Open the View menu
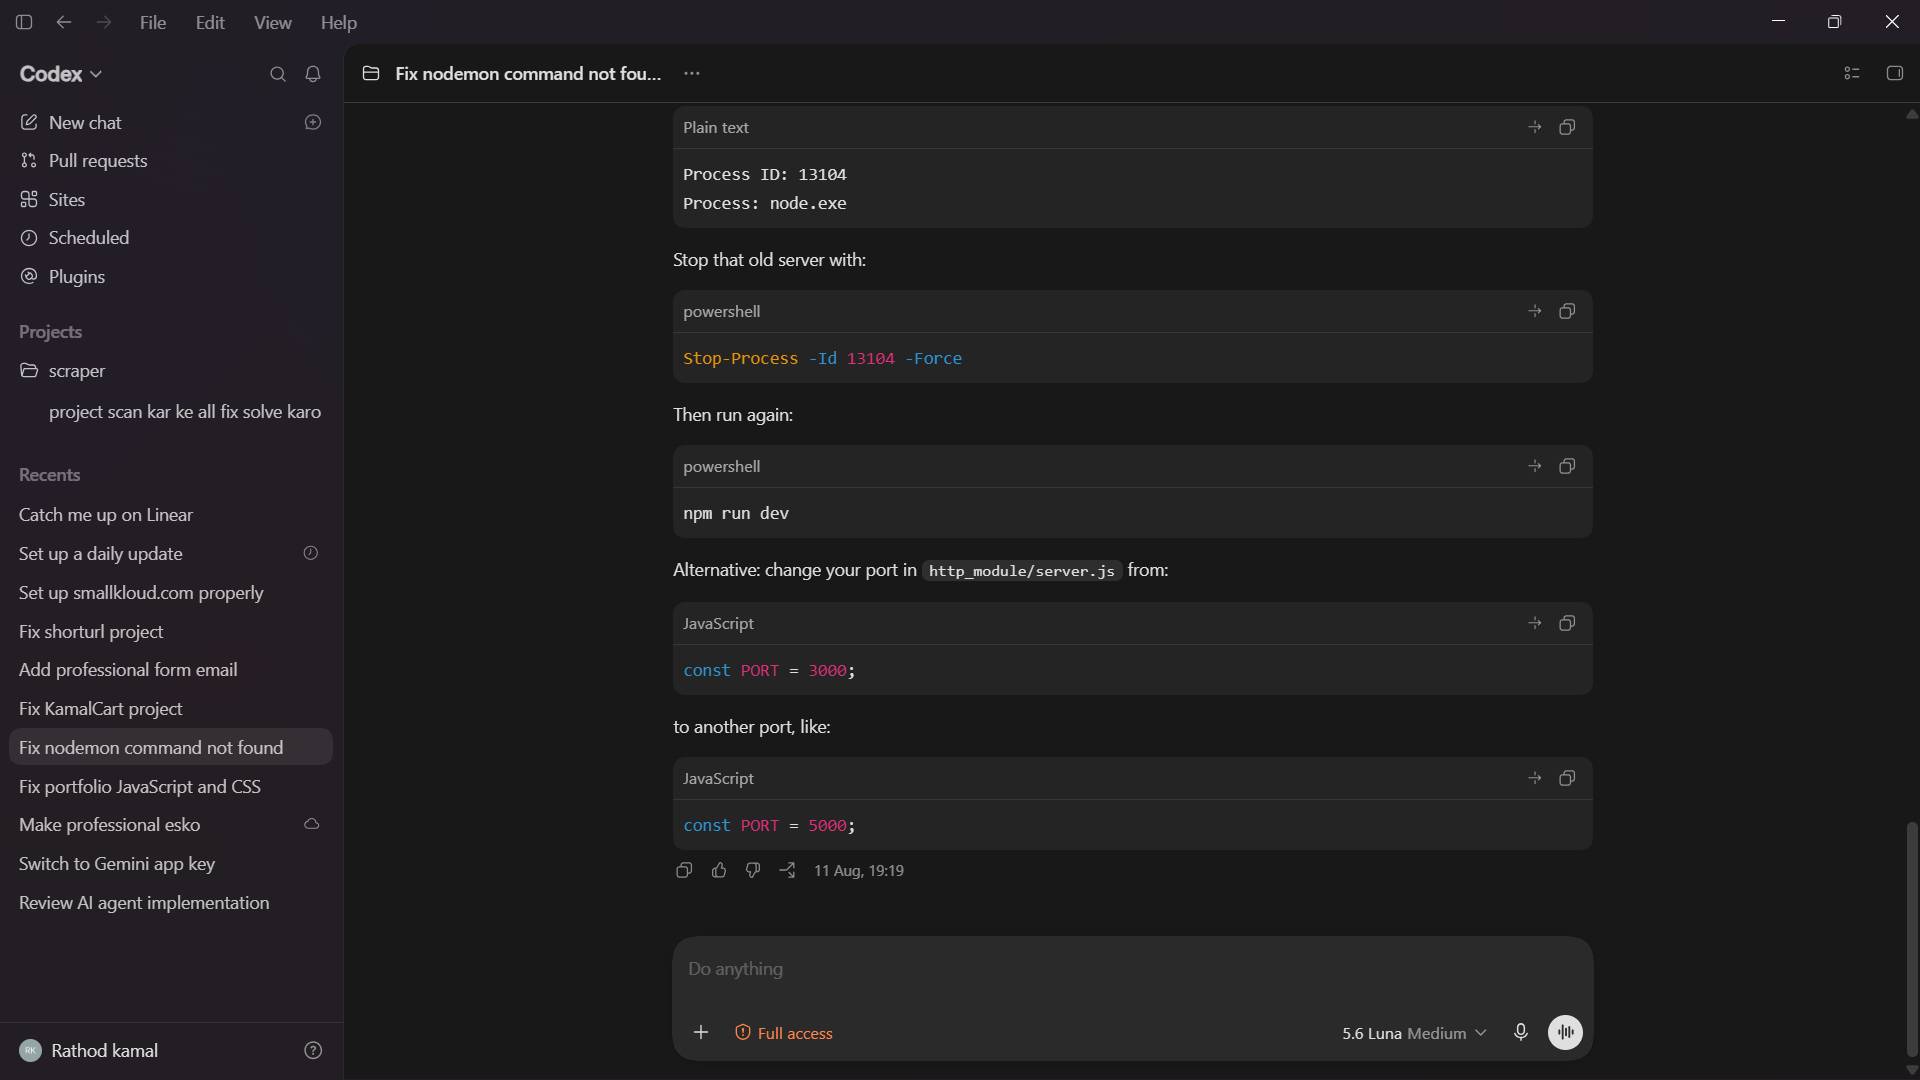 click(272, 22)
